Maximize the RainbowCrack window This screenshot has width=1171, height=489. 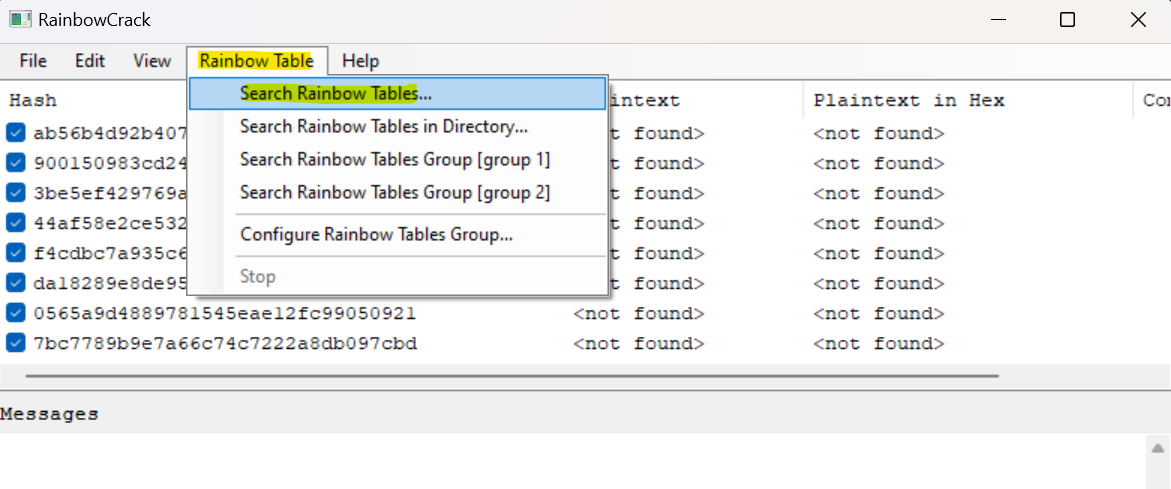point(1067,20)
